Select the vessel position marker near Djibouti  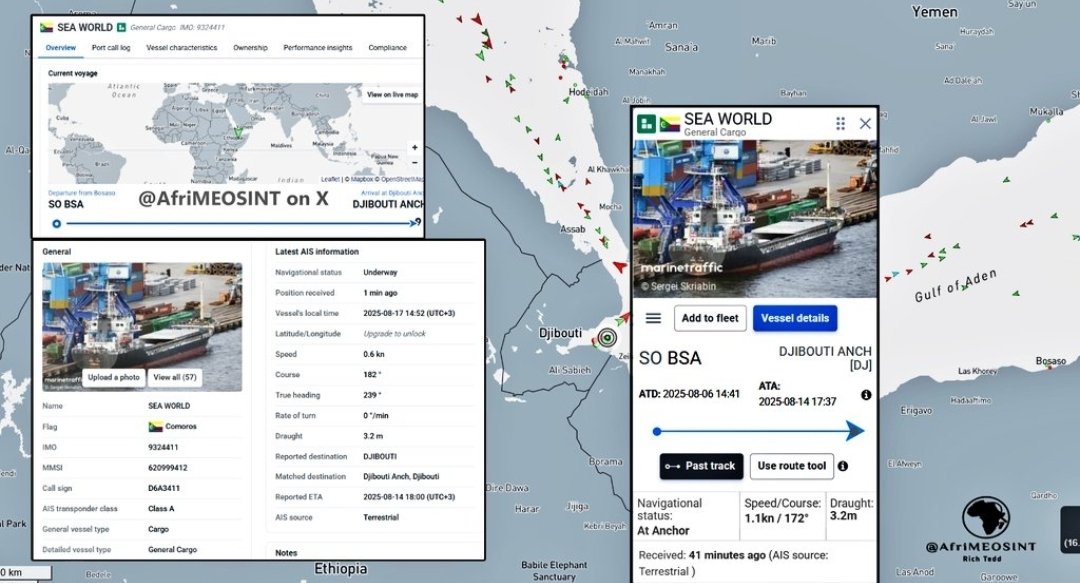point(609,335)
